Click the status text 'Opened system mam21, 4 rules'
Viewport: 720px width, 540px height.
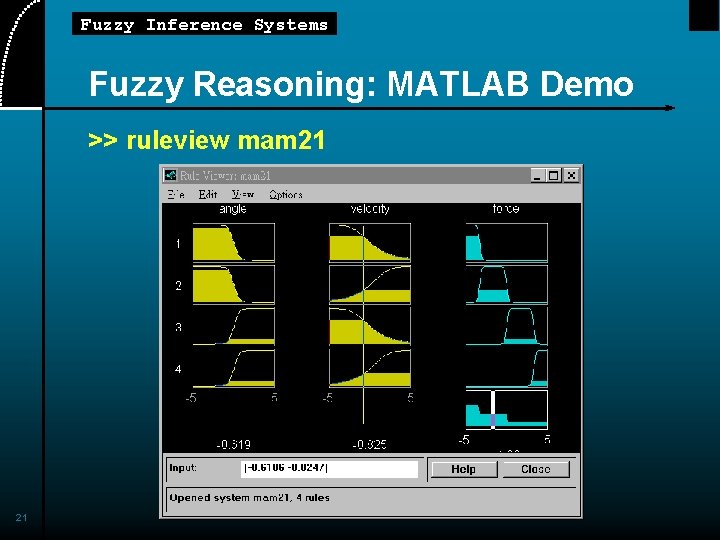click(249, 498)
